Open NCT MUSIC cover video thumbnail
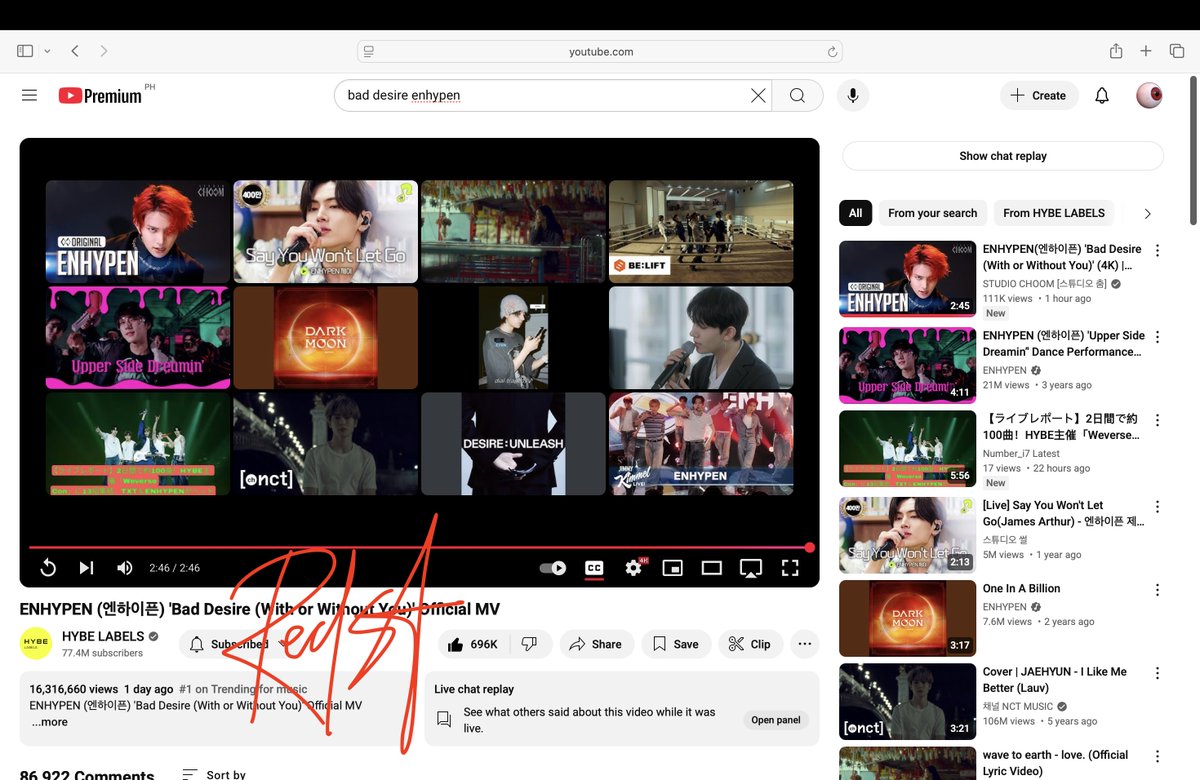Image resolution: width=1200 pixels, height=780 pixels. coord(907,701)
